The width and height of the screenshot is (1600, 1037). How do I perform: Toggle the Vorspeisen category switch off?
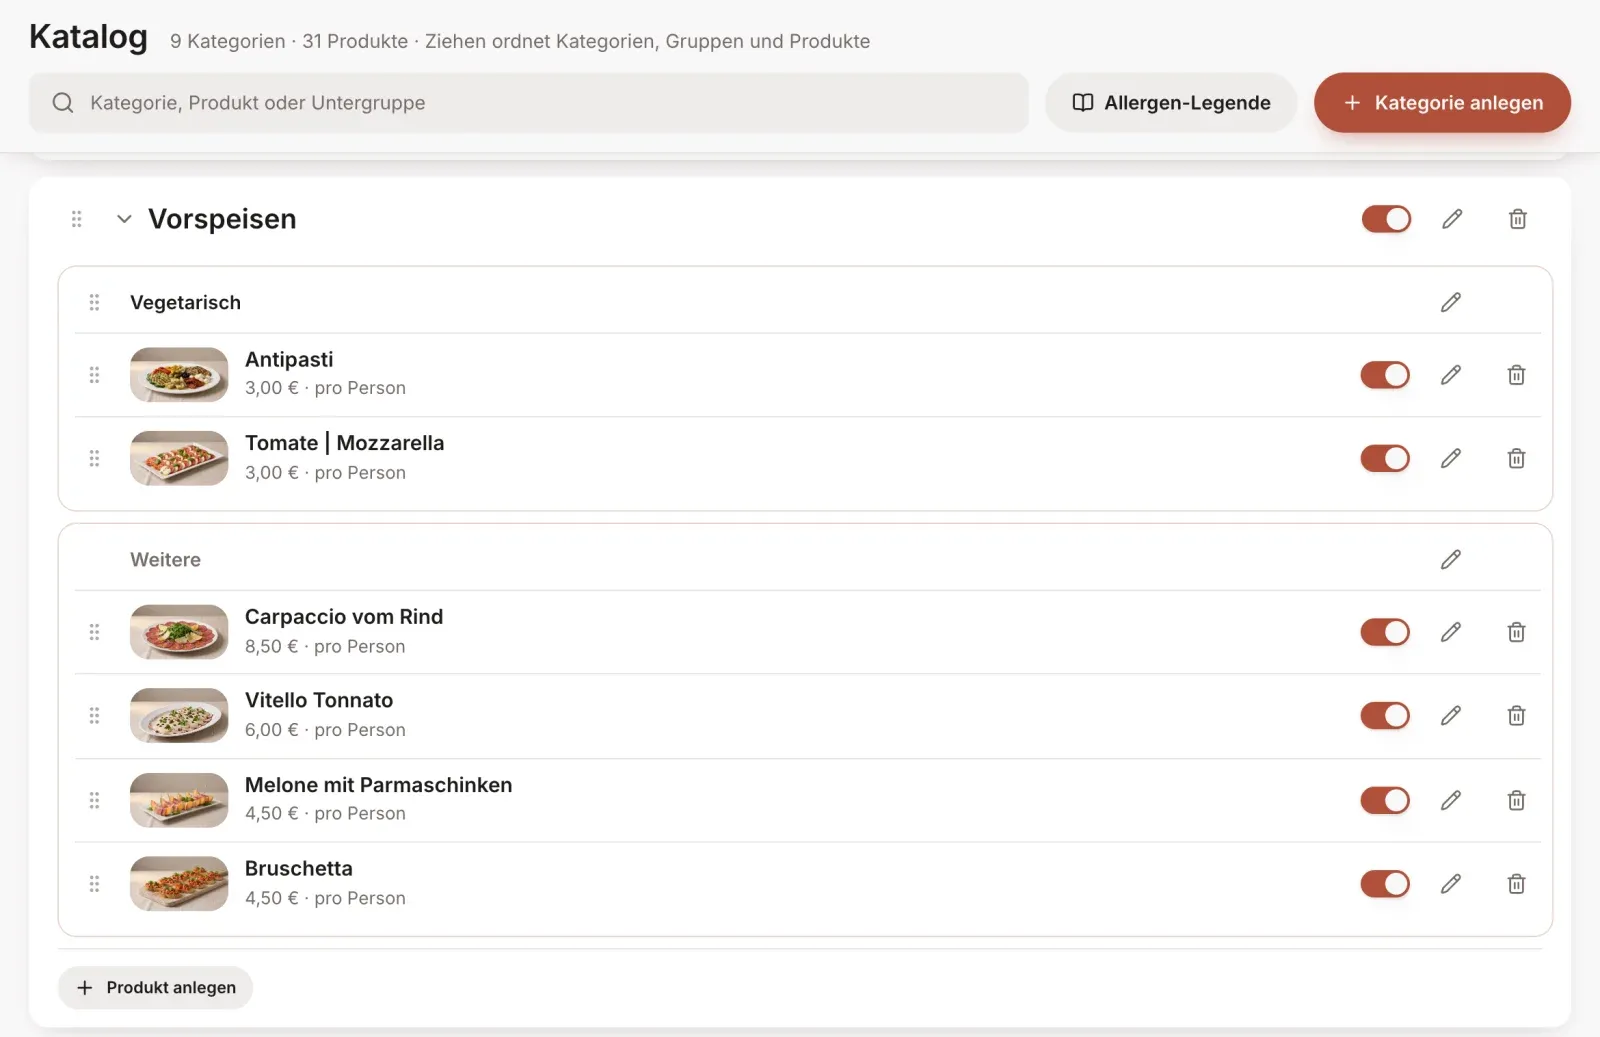point(1386,219)
